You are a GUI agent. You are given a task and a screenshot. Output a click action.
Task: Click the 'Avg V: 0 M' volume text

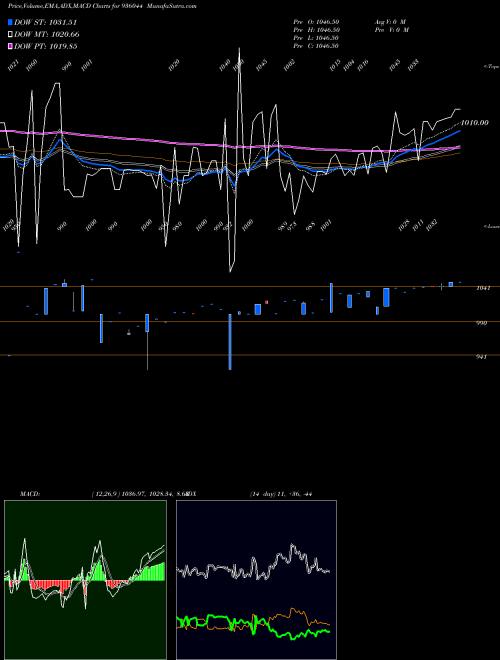click(391, 22)
